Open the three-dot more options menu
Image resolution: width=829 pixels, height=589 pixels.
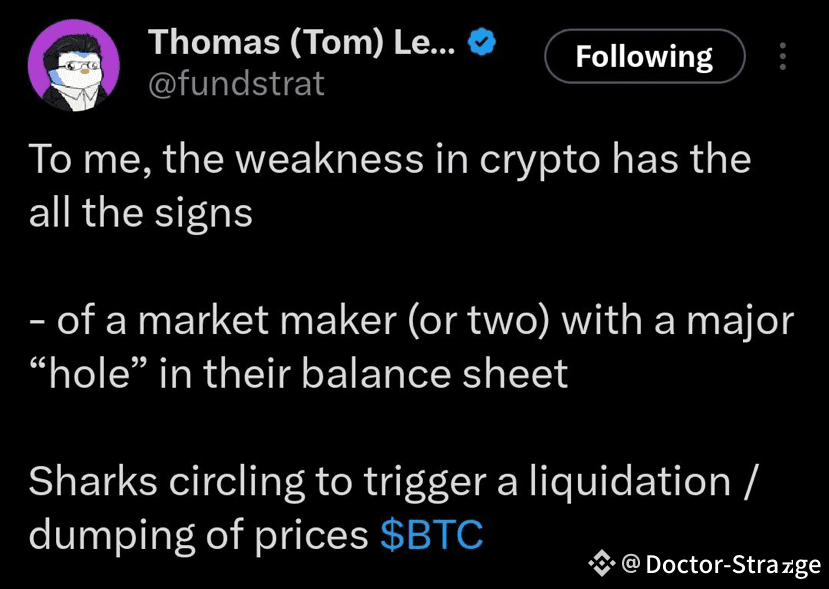click(783, 56)
